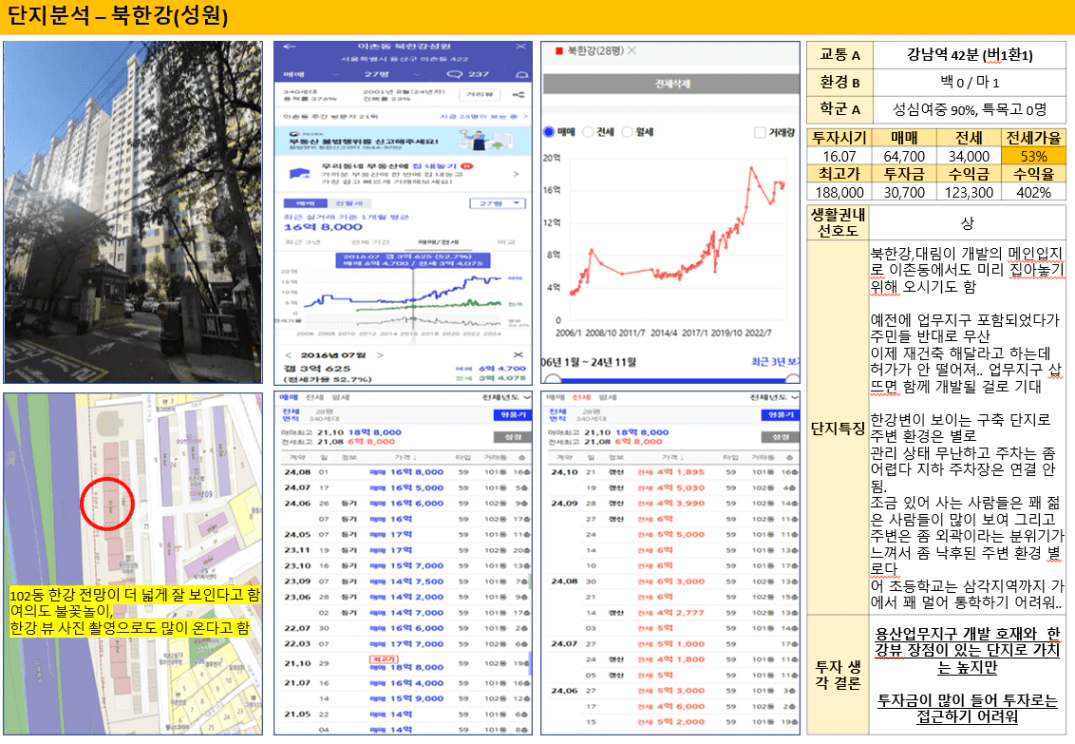The width and height of the screenshot is (1075, 744).
Task: Go to the month before 2016년 07월
Action: [x=289, y=355]
